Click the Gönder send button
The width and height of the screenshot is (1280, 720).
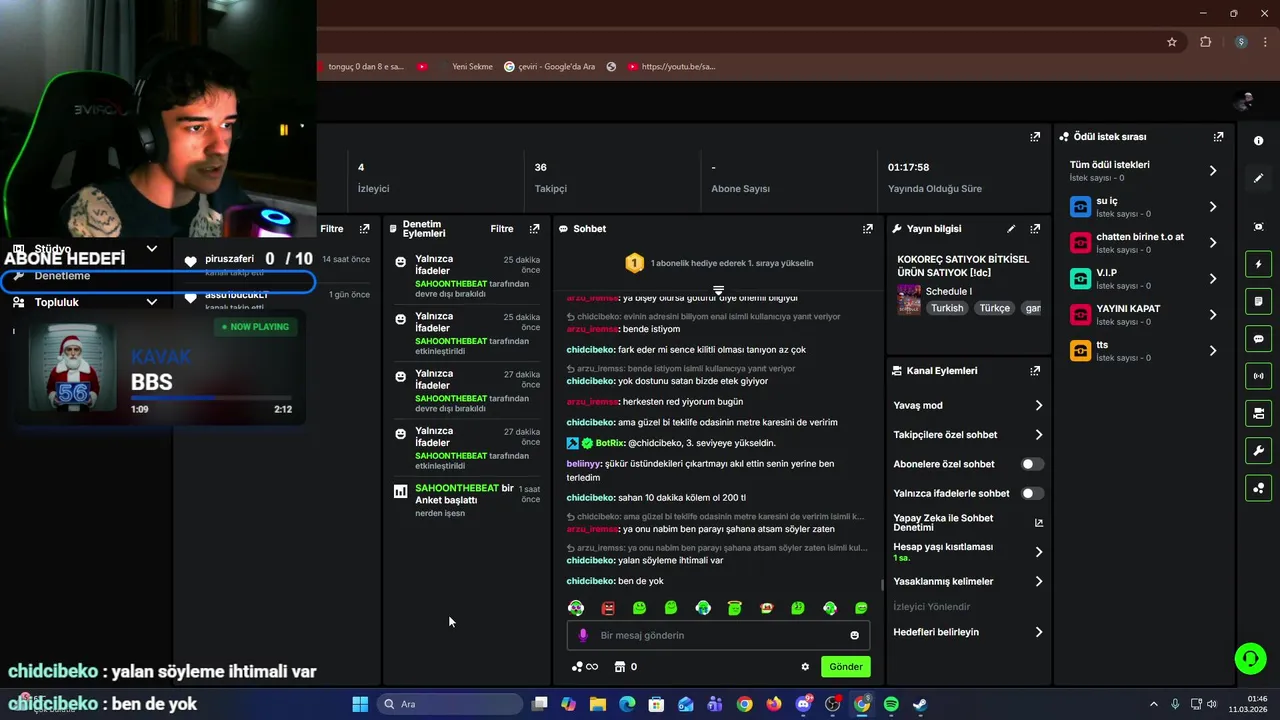coord(845,667)
